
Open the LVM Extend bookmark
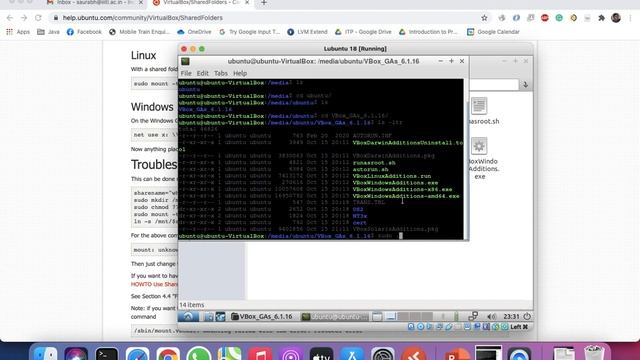point(307,31)
